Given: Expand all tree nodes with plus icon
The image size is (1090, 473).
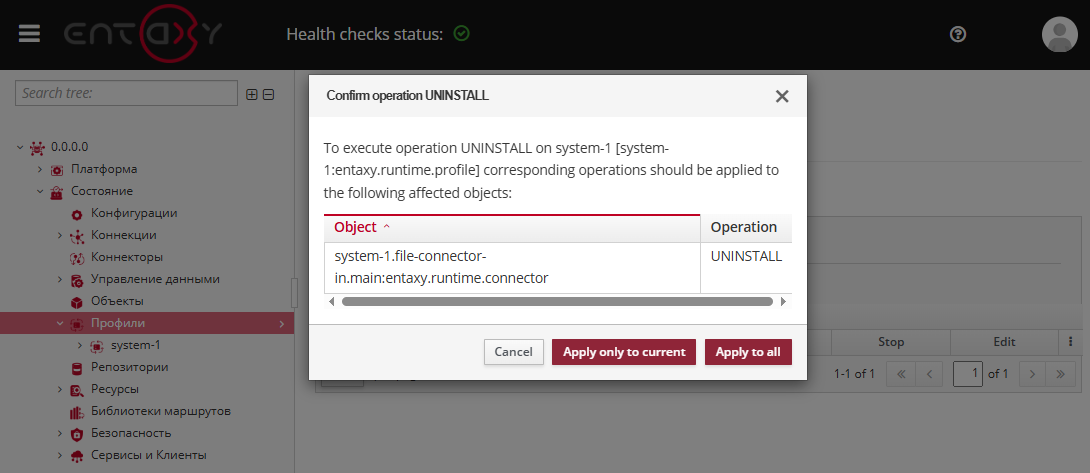Looking at the screenshot, I should pyautogui.click(x=252, y=95).
